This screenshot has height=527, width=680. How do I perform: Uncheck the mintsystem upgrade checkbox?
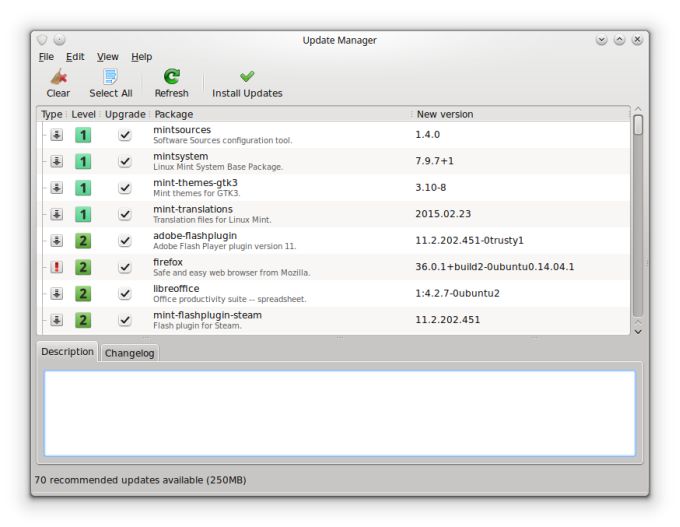[x=125, y=162]
